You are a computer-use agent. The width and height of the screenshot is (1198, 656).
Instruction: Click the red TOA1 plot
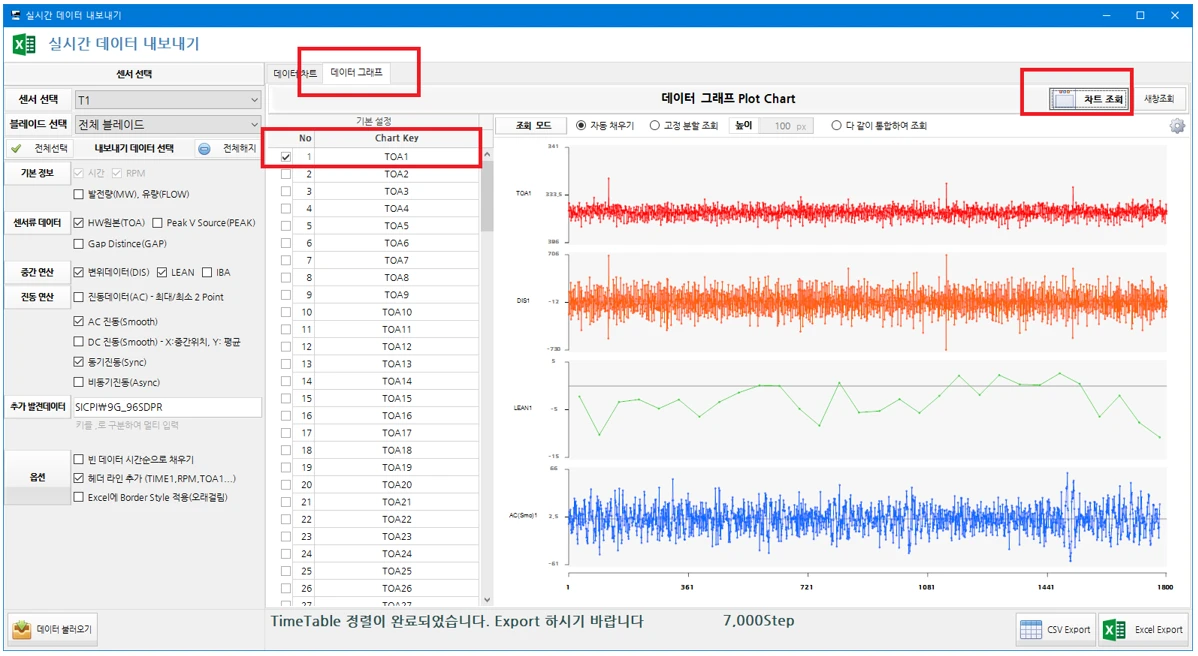point(867,212)
